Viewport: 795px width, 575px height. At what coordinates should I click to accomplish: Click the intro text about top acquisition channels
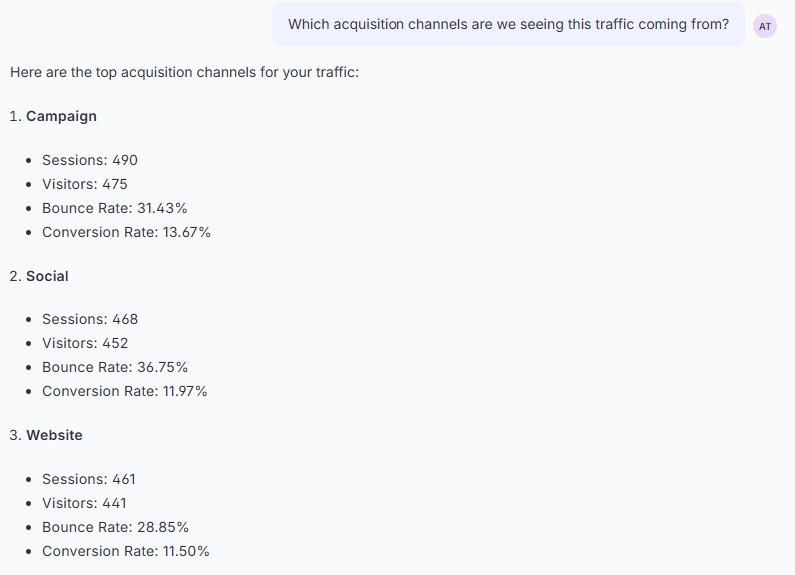click(x=185, y=73)
